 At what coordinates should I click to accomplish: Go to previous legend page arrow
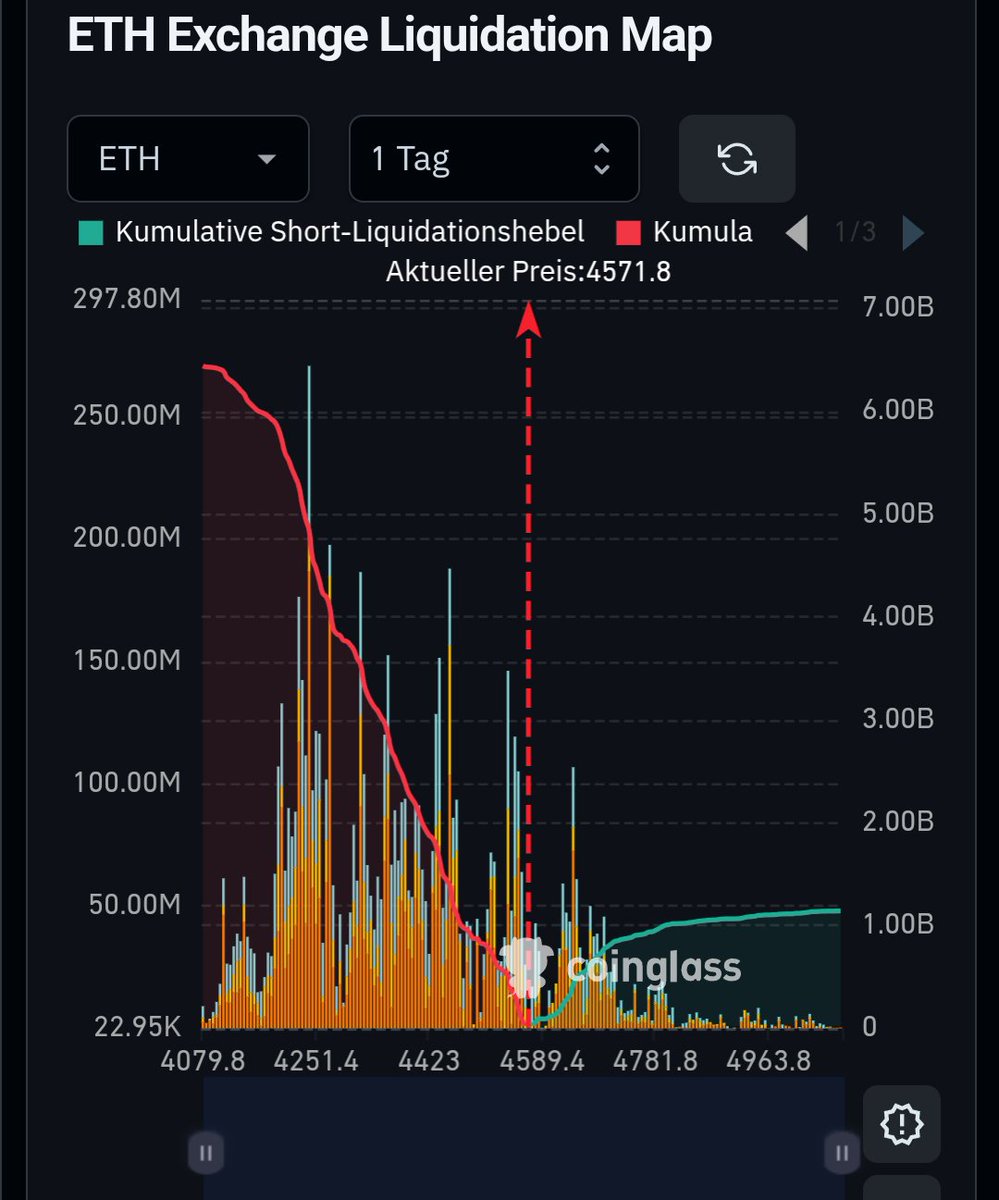797,233
